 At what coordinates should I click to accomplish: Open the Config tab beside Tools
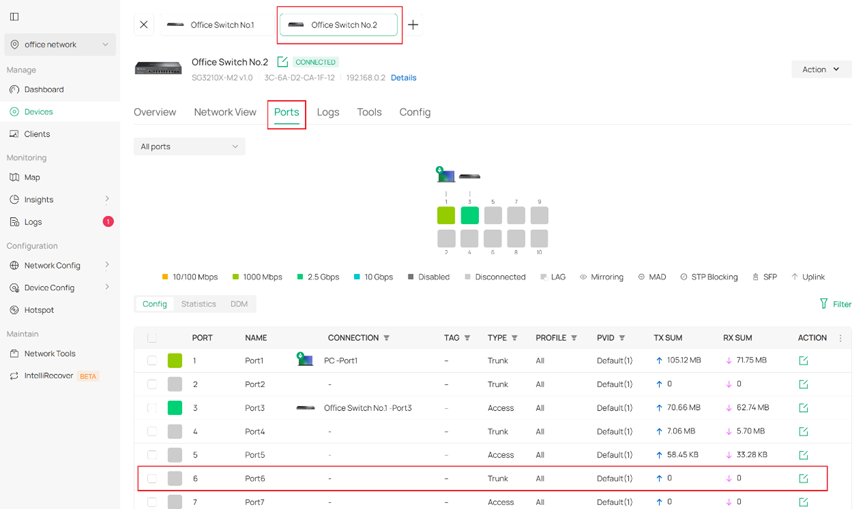415,112
